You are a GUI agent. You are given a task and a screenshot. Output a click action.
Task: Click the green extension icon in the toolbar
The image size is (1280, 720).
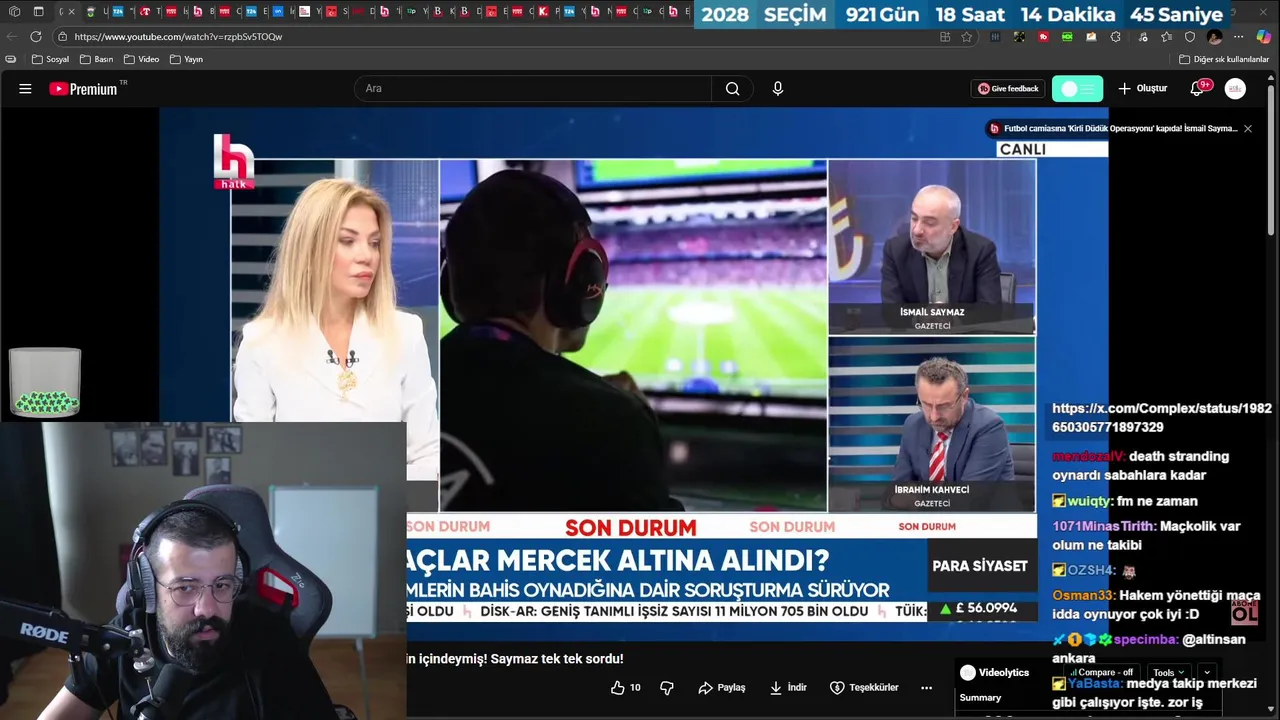[1067, 37]
